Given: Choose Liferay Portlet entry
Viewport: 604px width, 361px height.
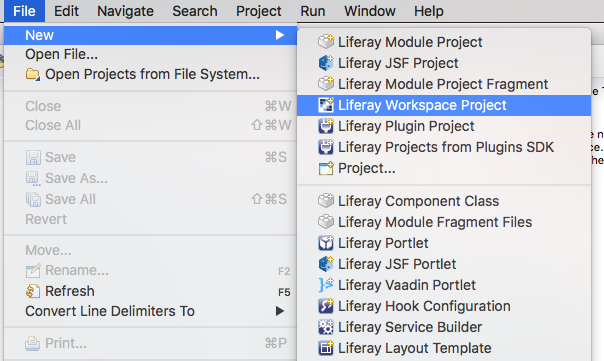Looking at the screenshot, I should pos(444,243).
